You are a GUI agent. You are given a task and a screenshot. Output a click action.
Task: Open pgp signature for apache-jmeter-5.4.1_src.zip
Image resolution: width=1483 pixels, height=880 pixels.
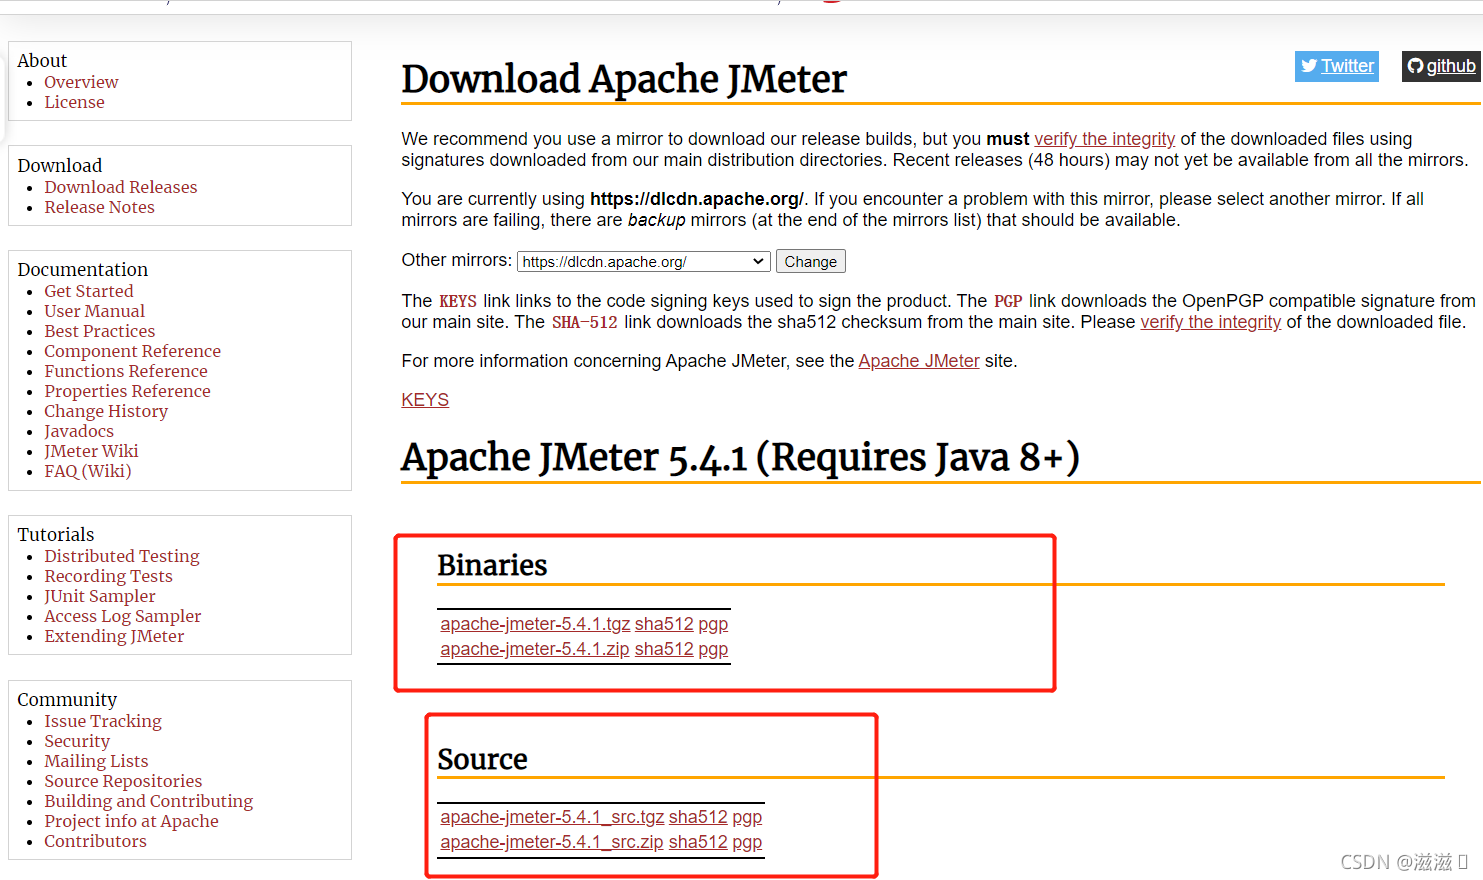747,842
